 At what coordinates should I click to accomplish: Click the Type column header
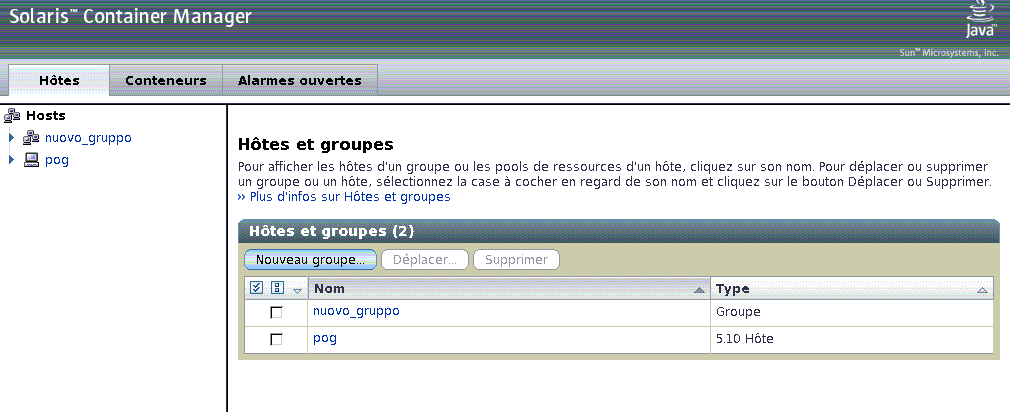(x=852, y=288)
